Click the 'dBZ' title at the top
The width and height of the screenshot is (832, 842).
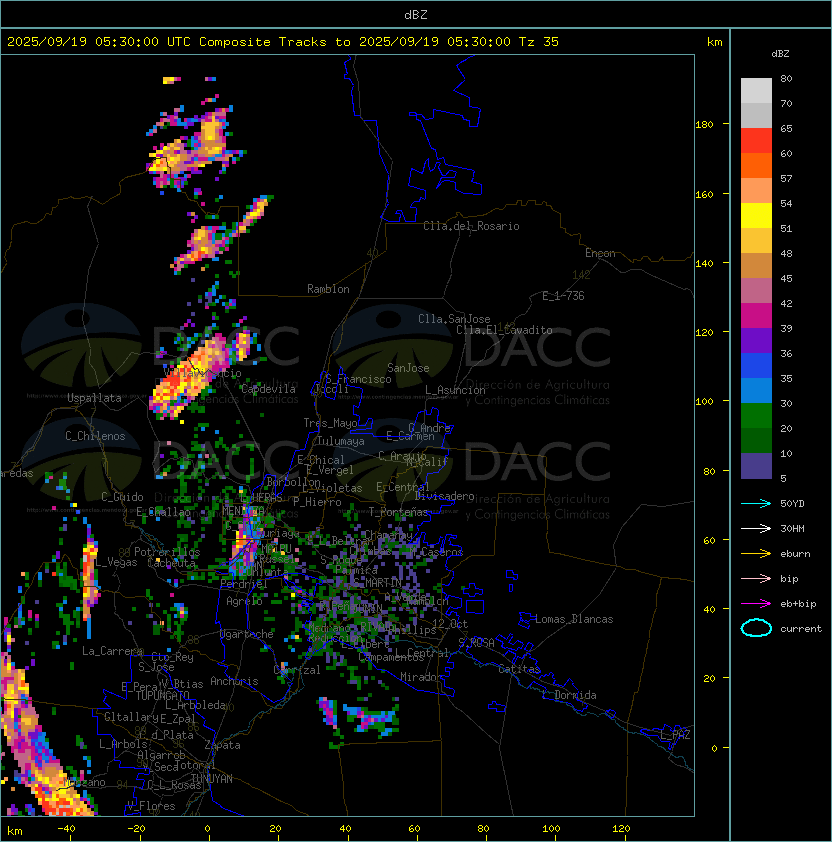click(416, 14)
